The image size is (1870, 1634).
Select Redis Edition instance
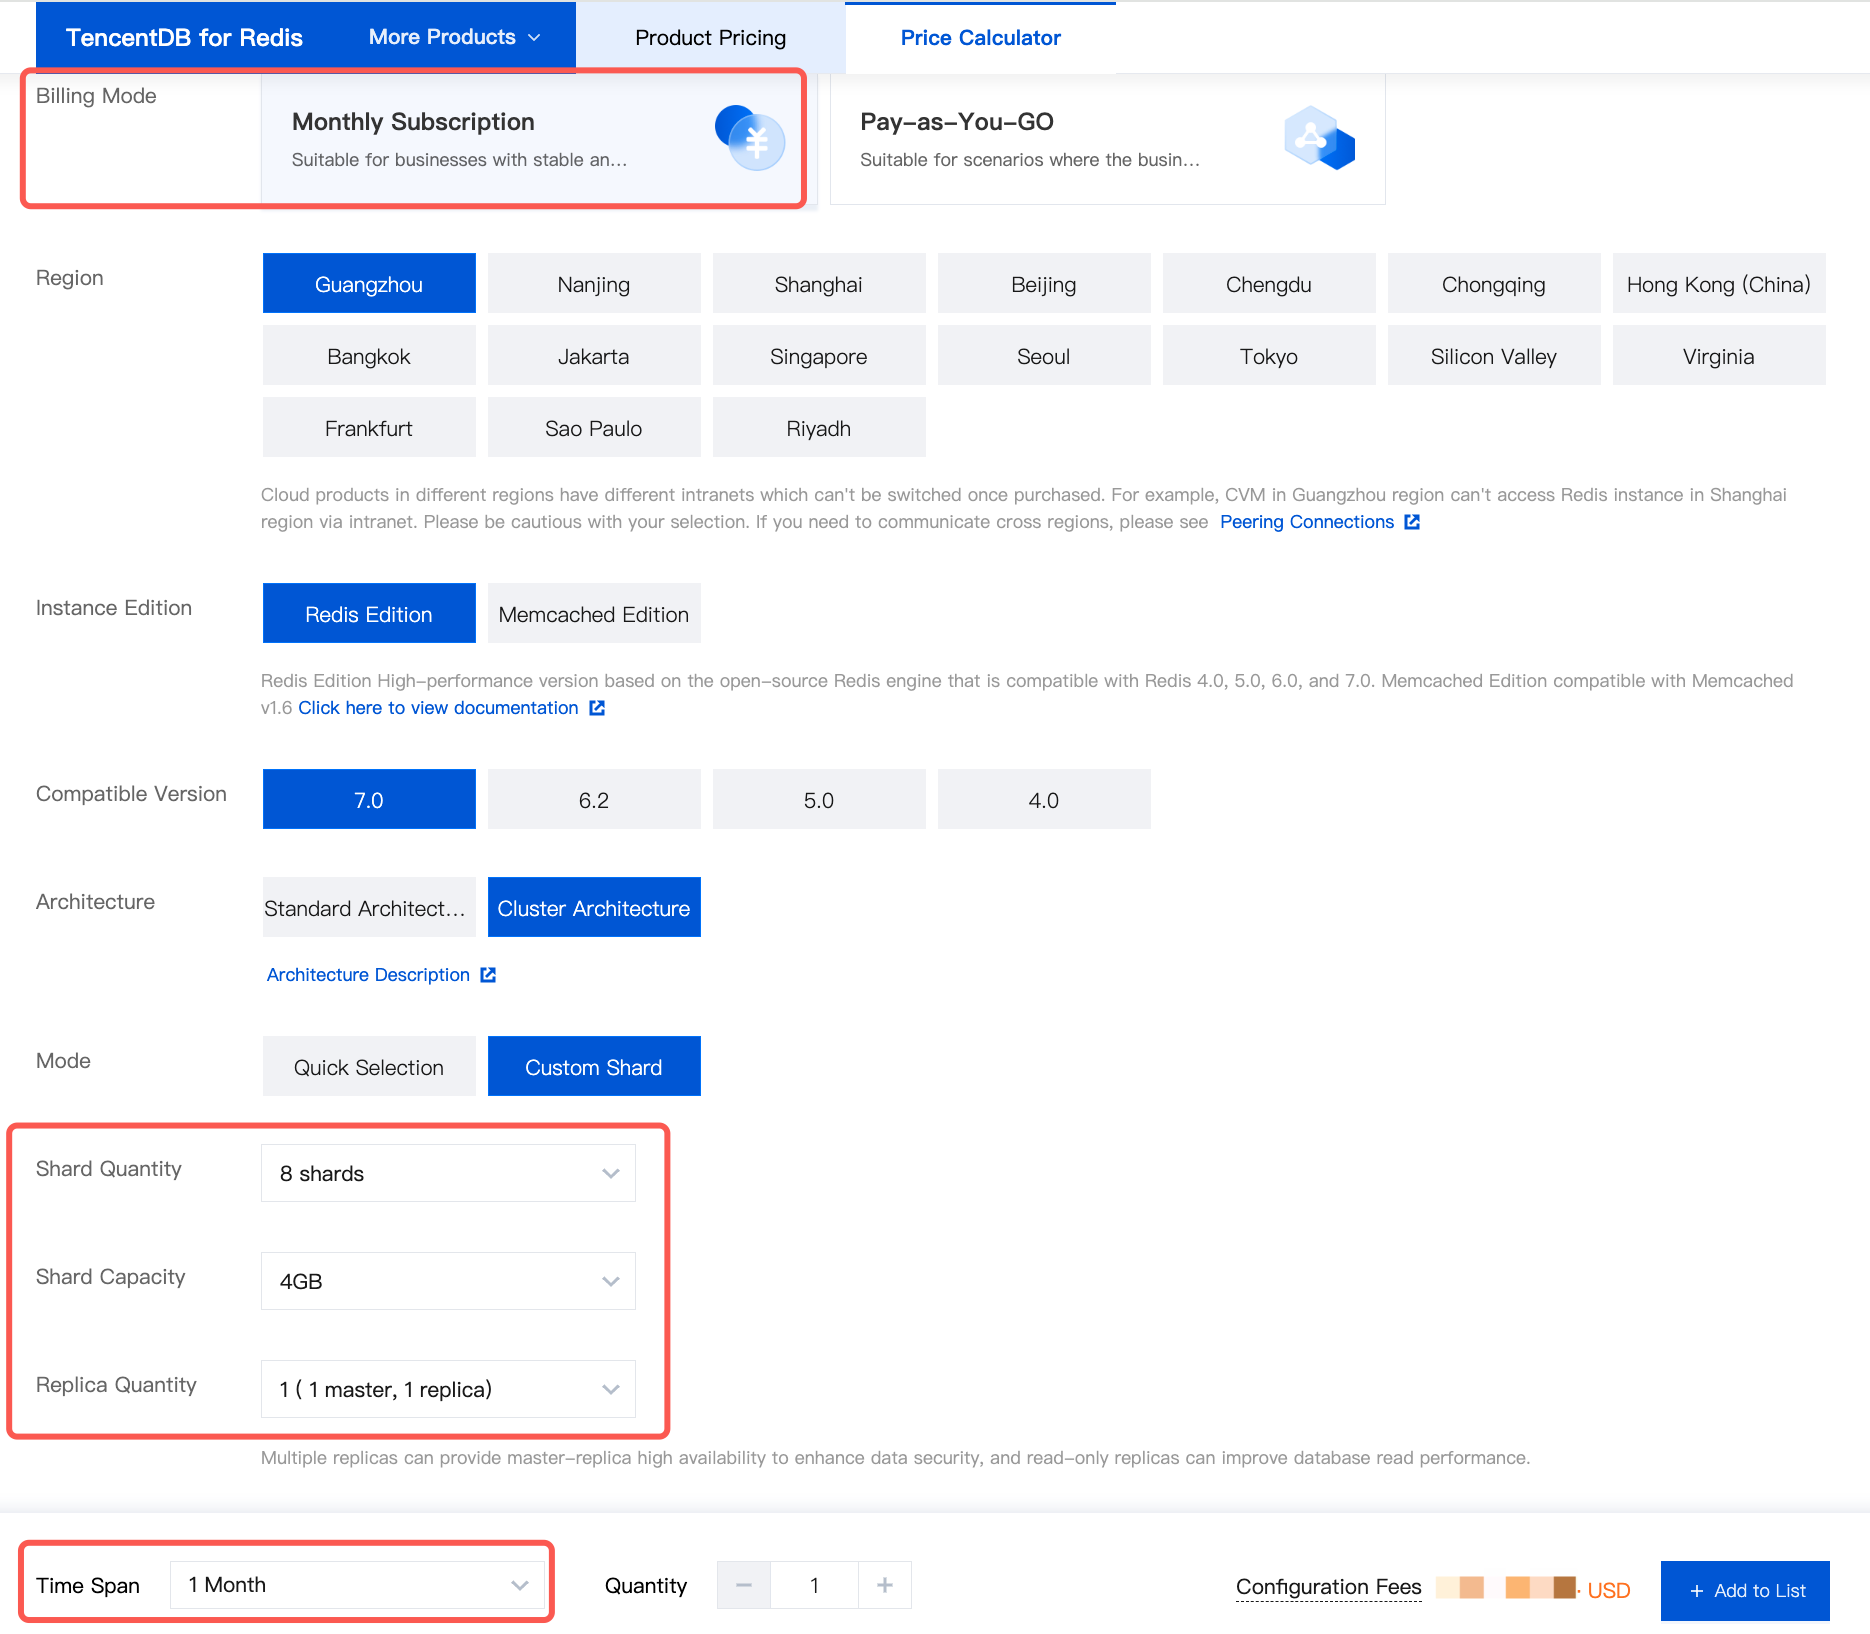pyautogui.click(x=369, y=614)
